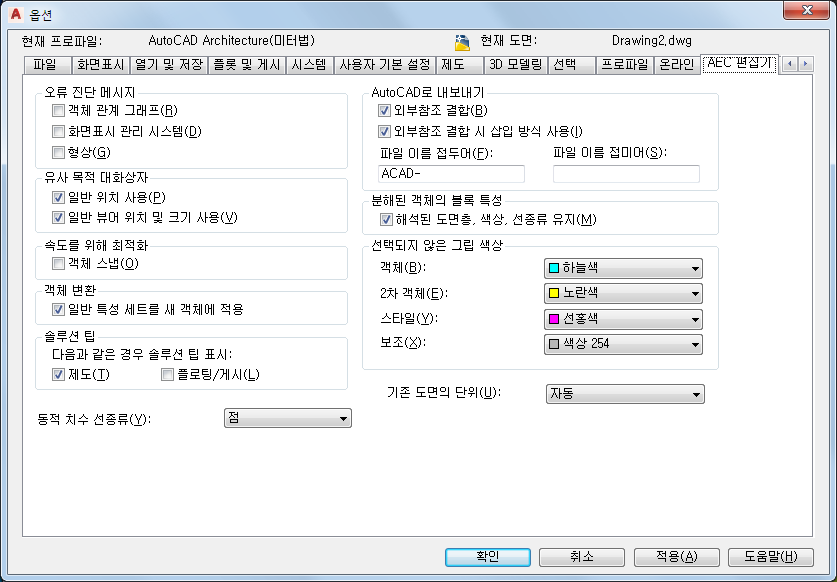The height and width of the screenshot is (582, 837).
Task: Open the 객체(B) grip color dropdown
Action: [623, 268]
